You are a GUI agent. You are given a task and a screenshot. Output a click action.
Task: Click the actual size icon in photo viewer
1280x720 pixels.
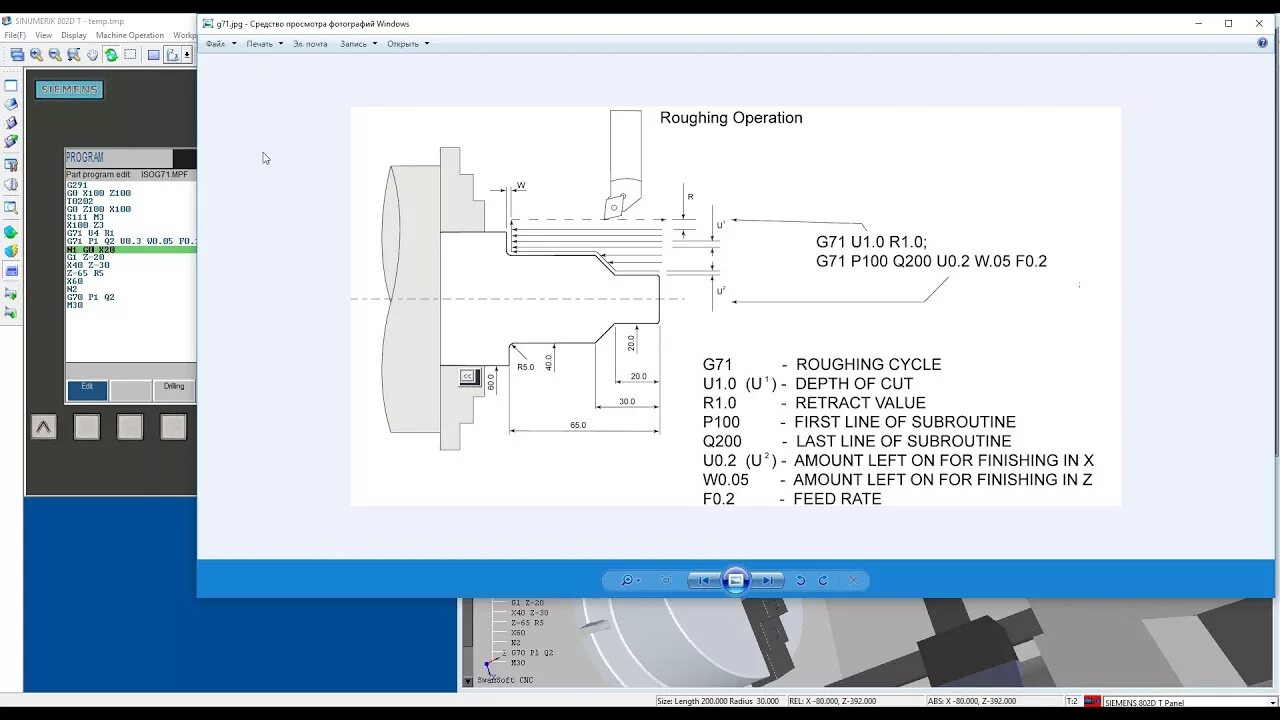click(x=666, y=580)
